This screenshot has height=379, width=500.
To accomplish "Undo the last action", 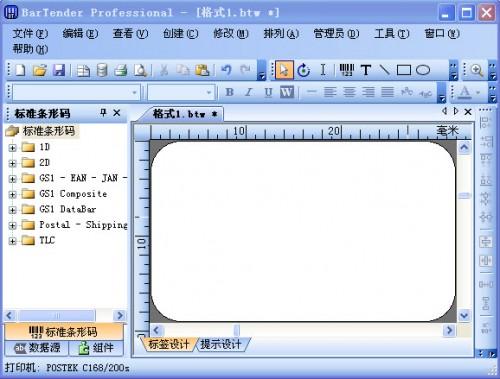I will pyautogui.click(x=226, y=70).
